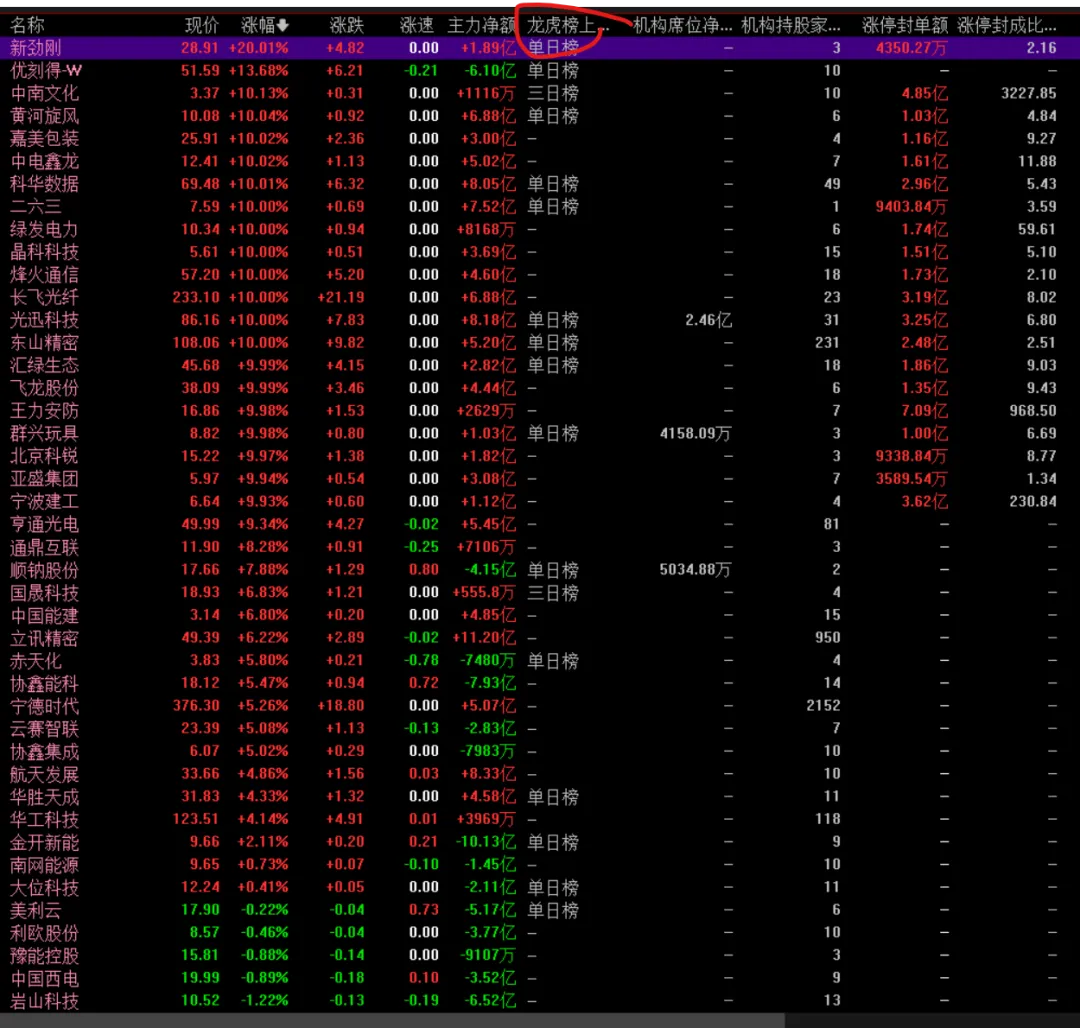Click the 2.46亿 value in 光迅科技 row
This screenshot has height=1028, width=1080.
click(x=709, y=321)
